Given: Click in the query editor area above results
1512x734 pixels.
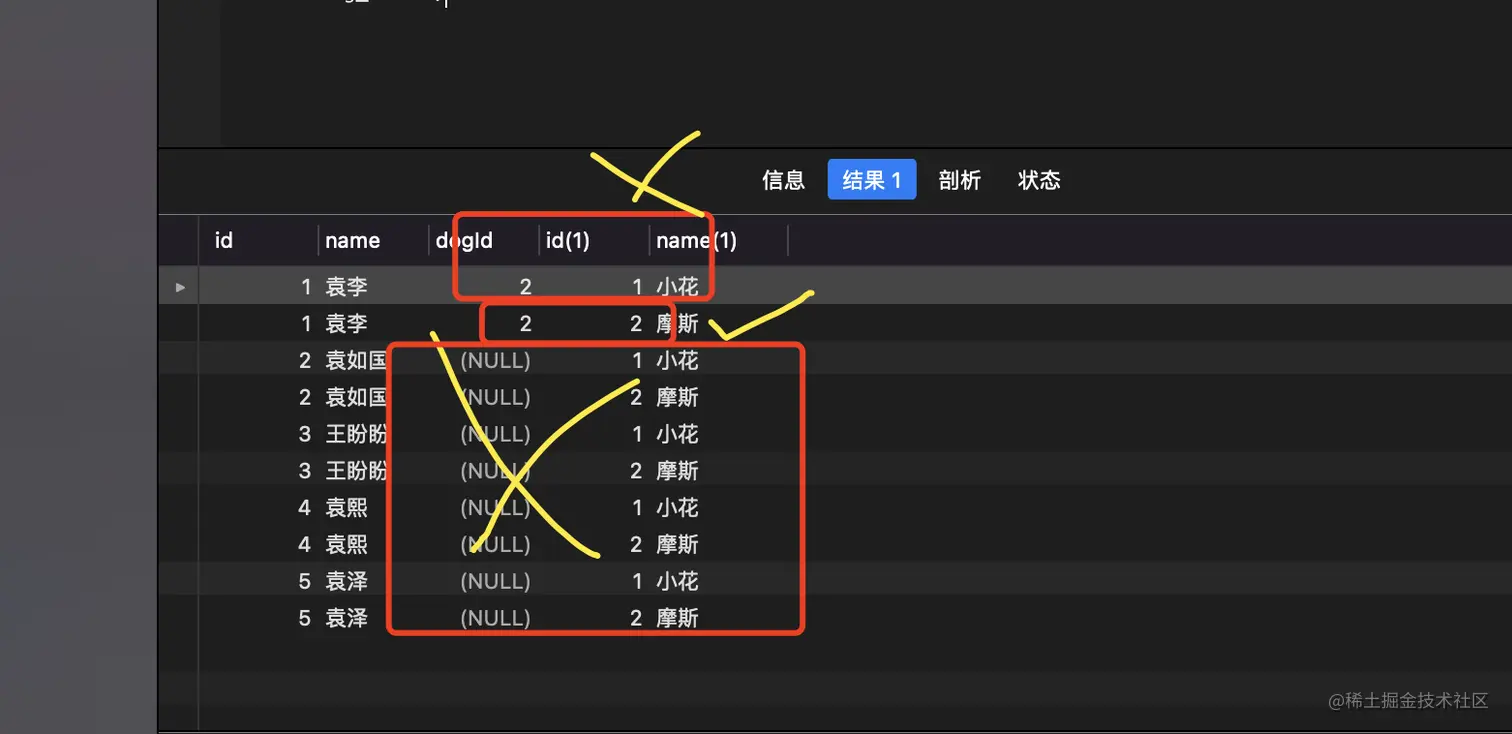Looking at the screenshot, I should (865, 72).
